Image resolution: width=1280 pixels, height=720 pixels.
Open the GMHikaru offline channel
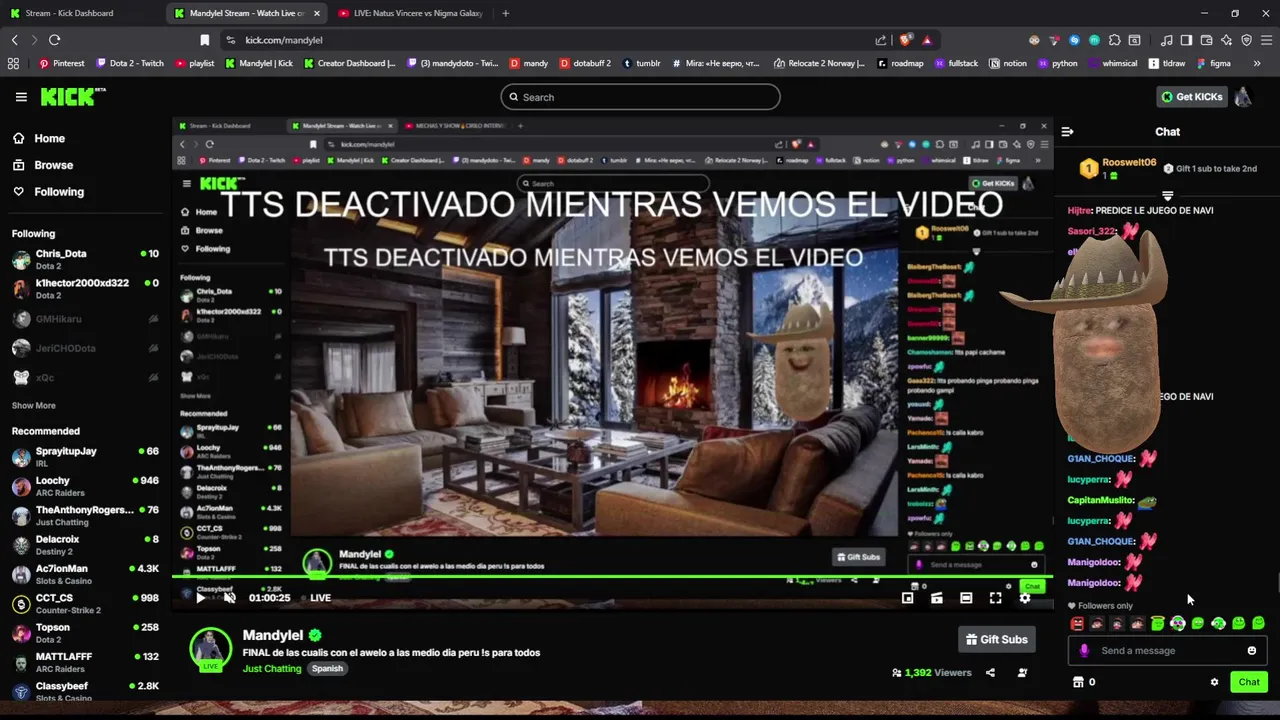85,319
